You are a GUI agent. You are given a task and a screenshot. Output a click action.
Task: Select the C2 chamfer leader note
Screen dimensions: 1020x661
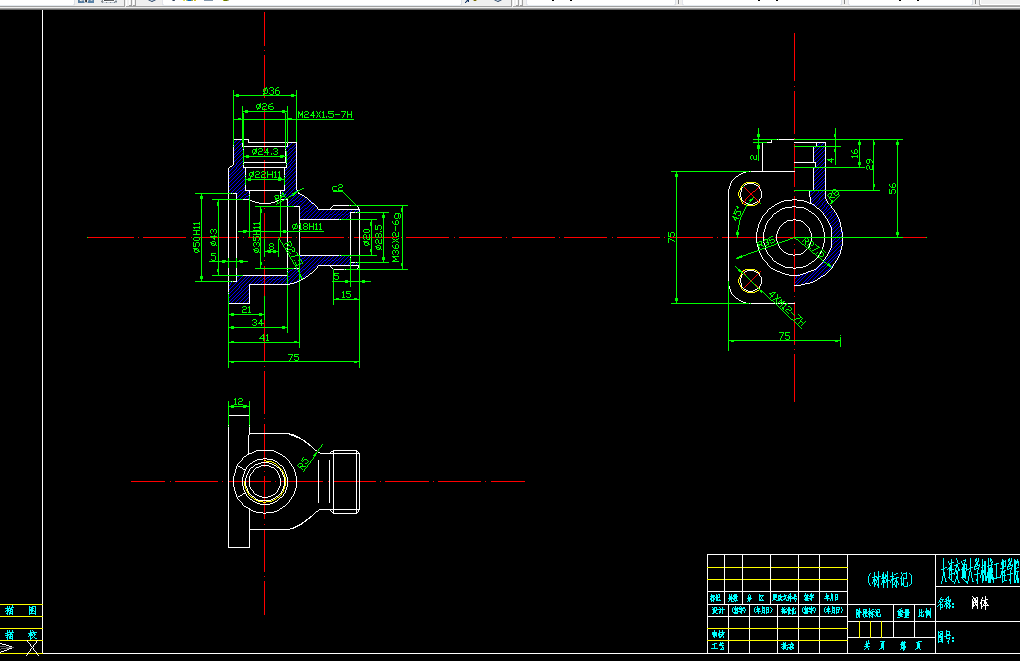(338, 189)
